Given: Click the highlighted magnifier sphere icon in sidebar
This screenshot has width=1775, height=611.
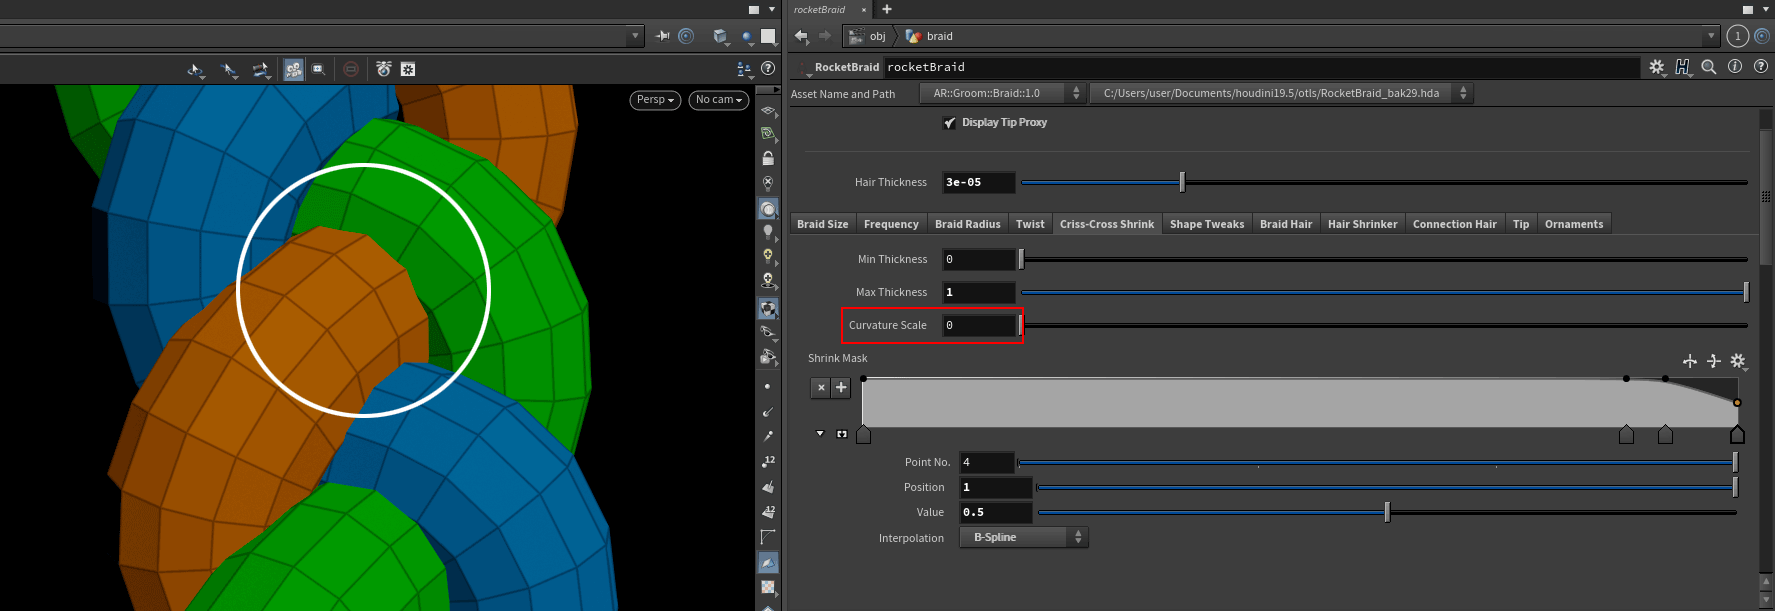Looking at the screenshot, I should click(x=768, y=209).
